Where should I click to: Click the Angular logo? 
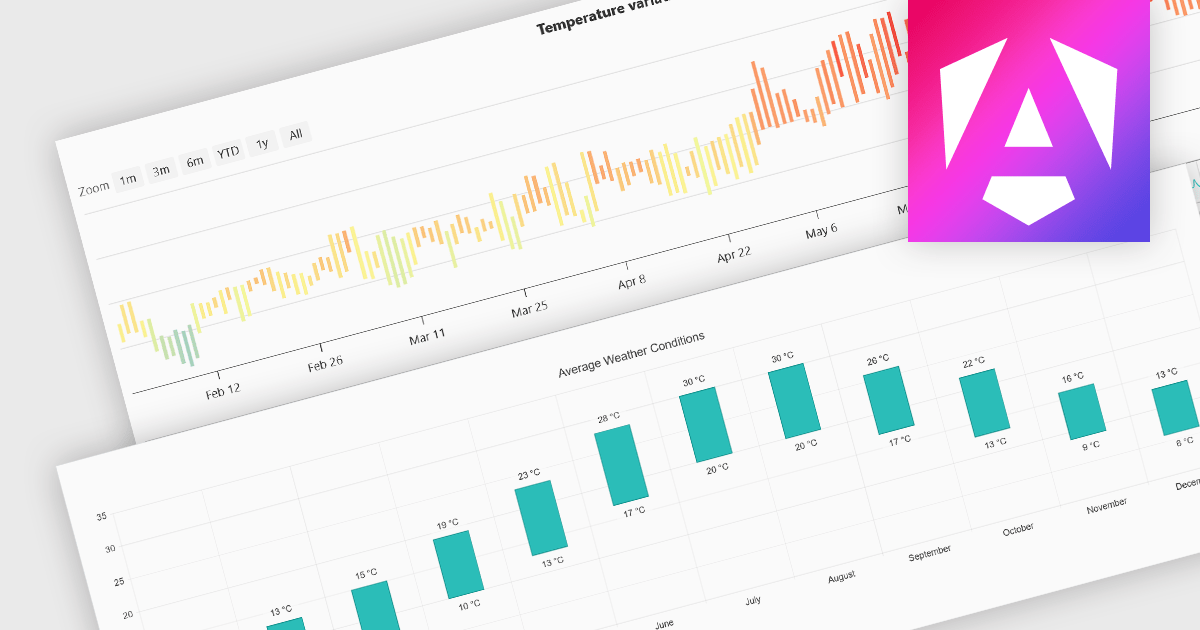pos(1029,122)
